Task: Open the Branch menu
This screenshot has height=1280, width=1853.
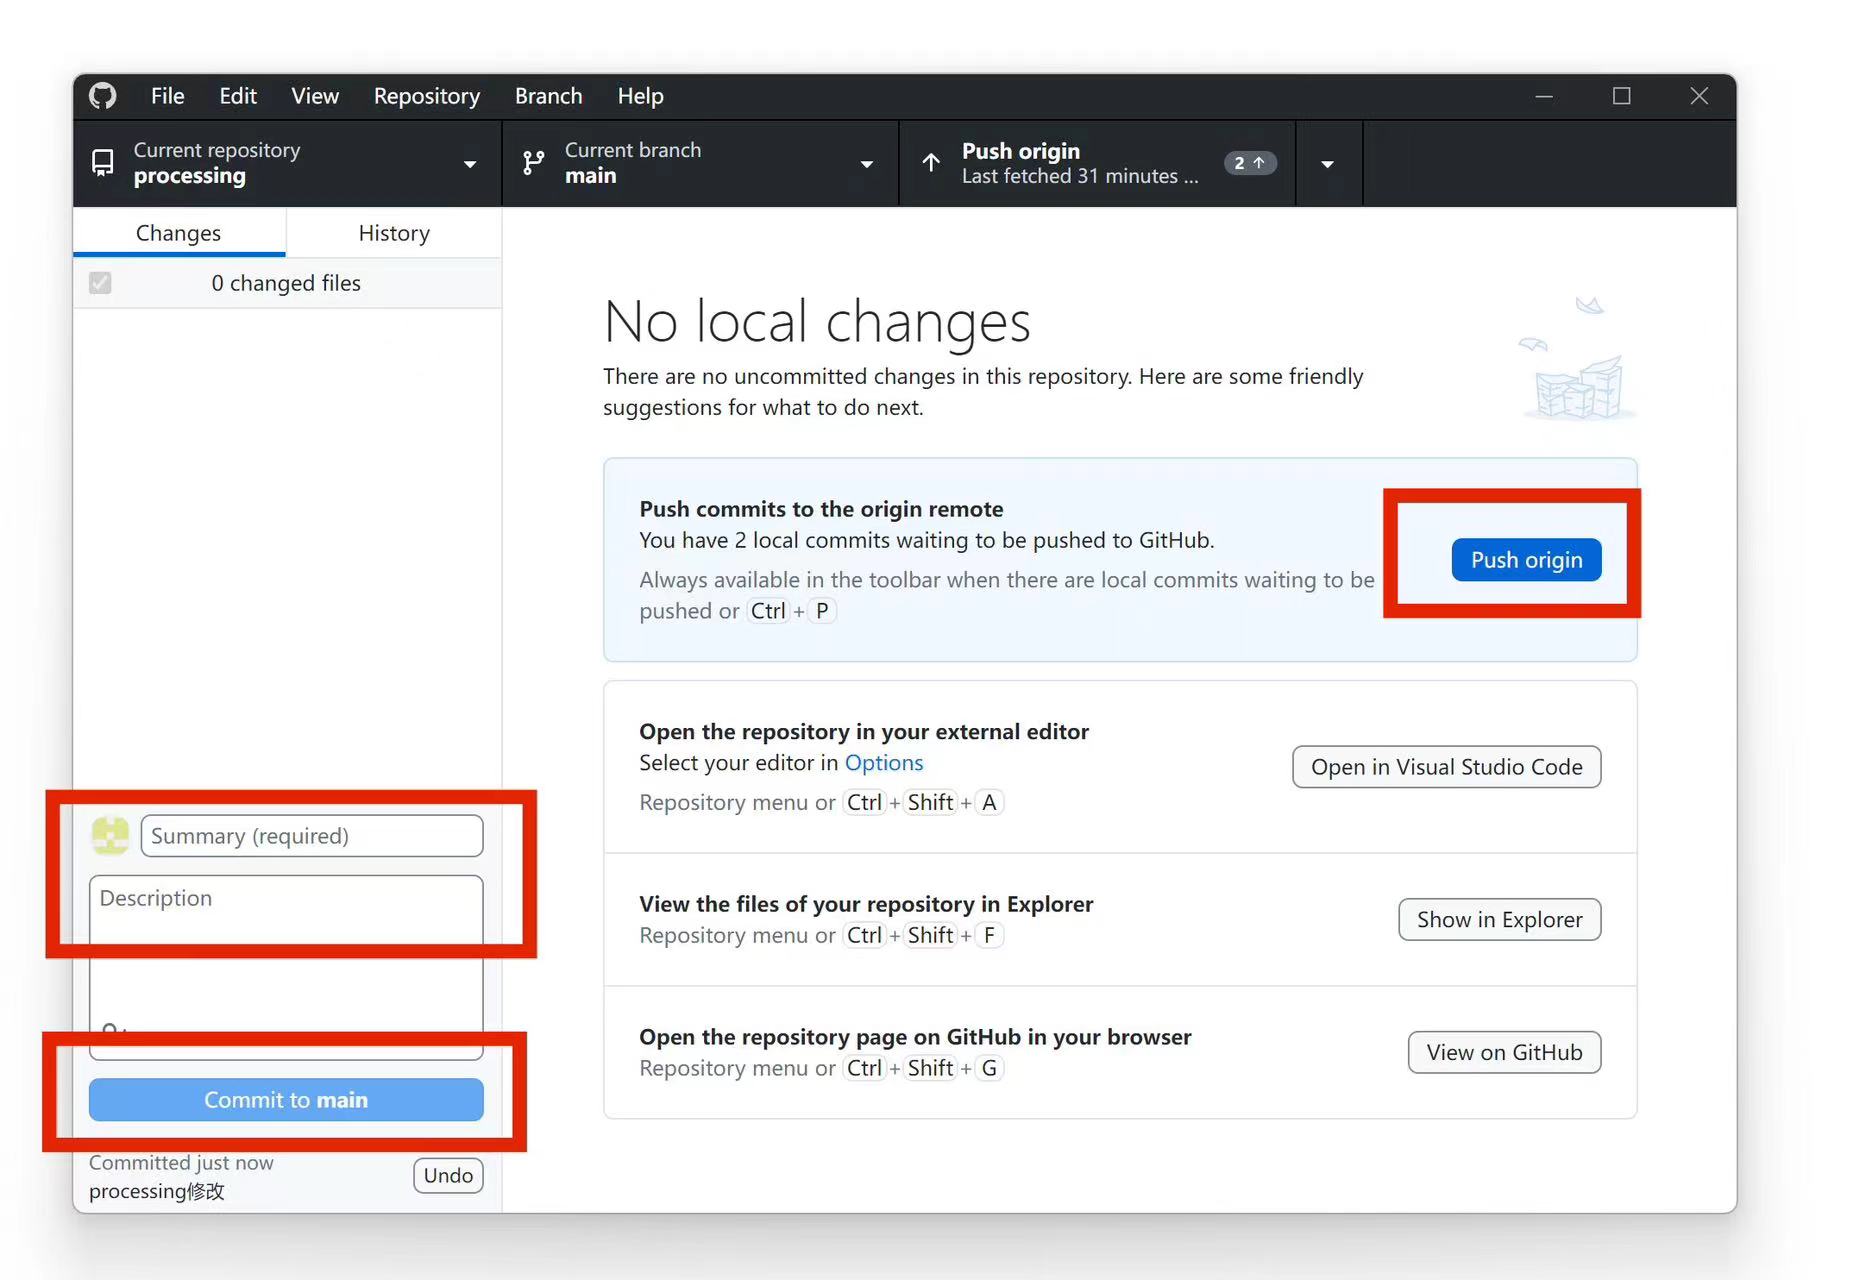Action: 548,96
